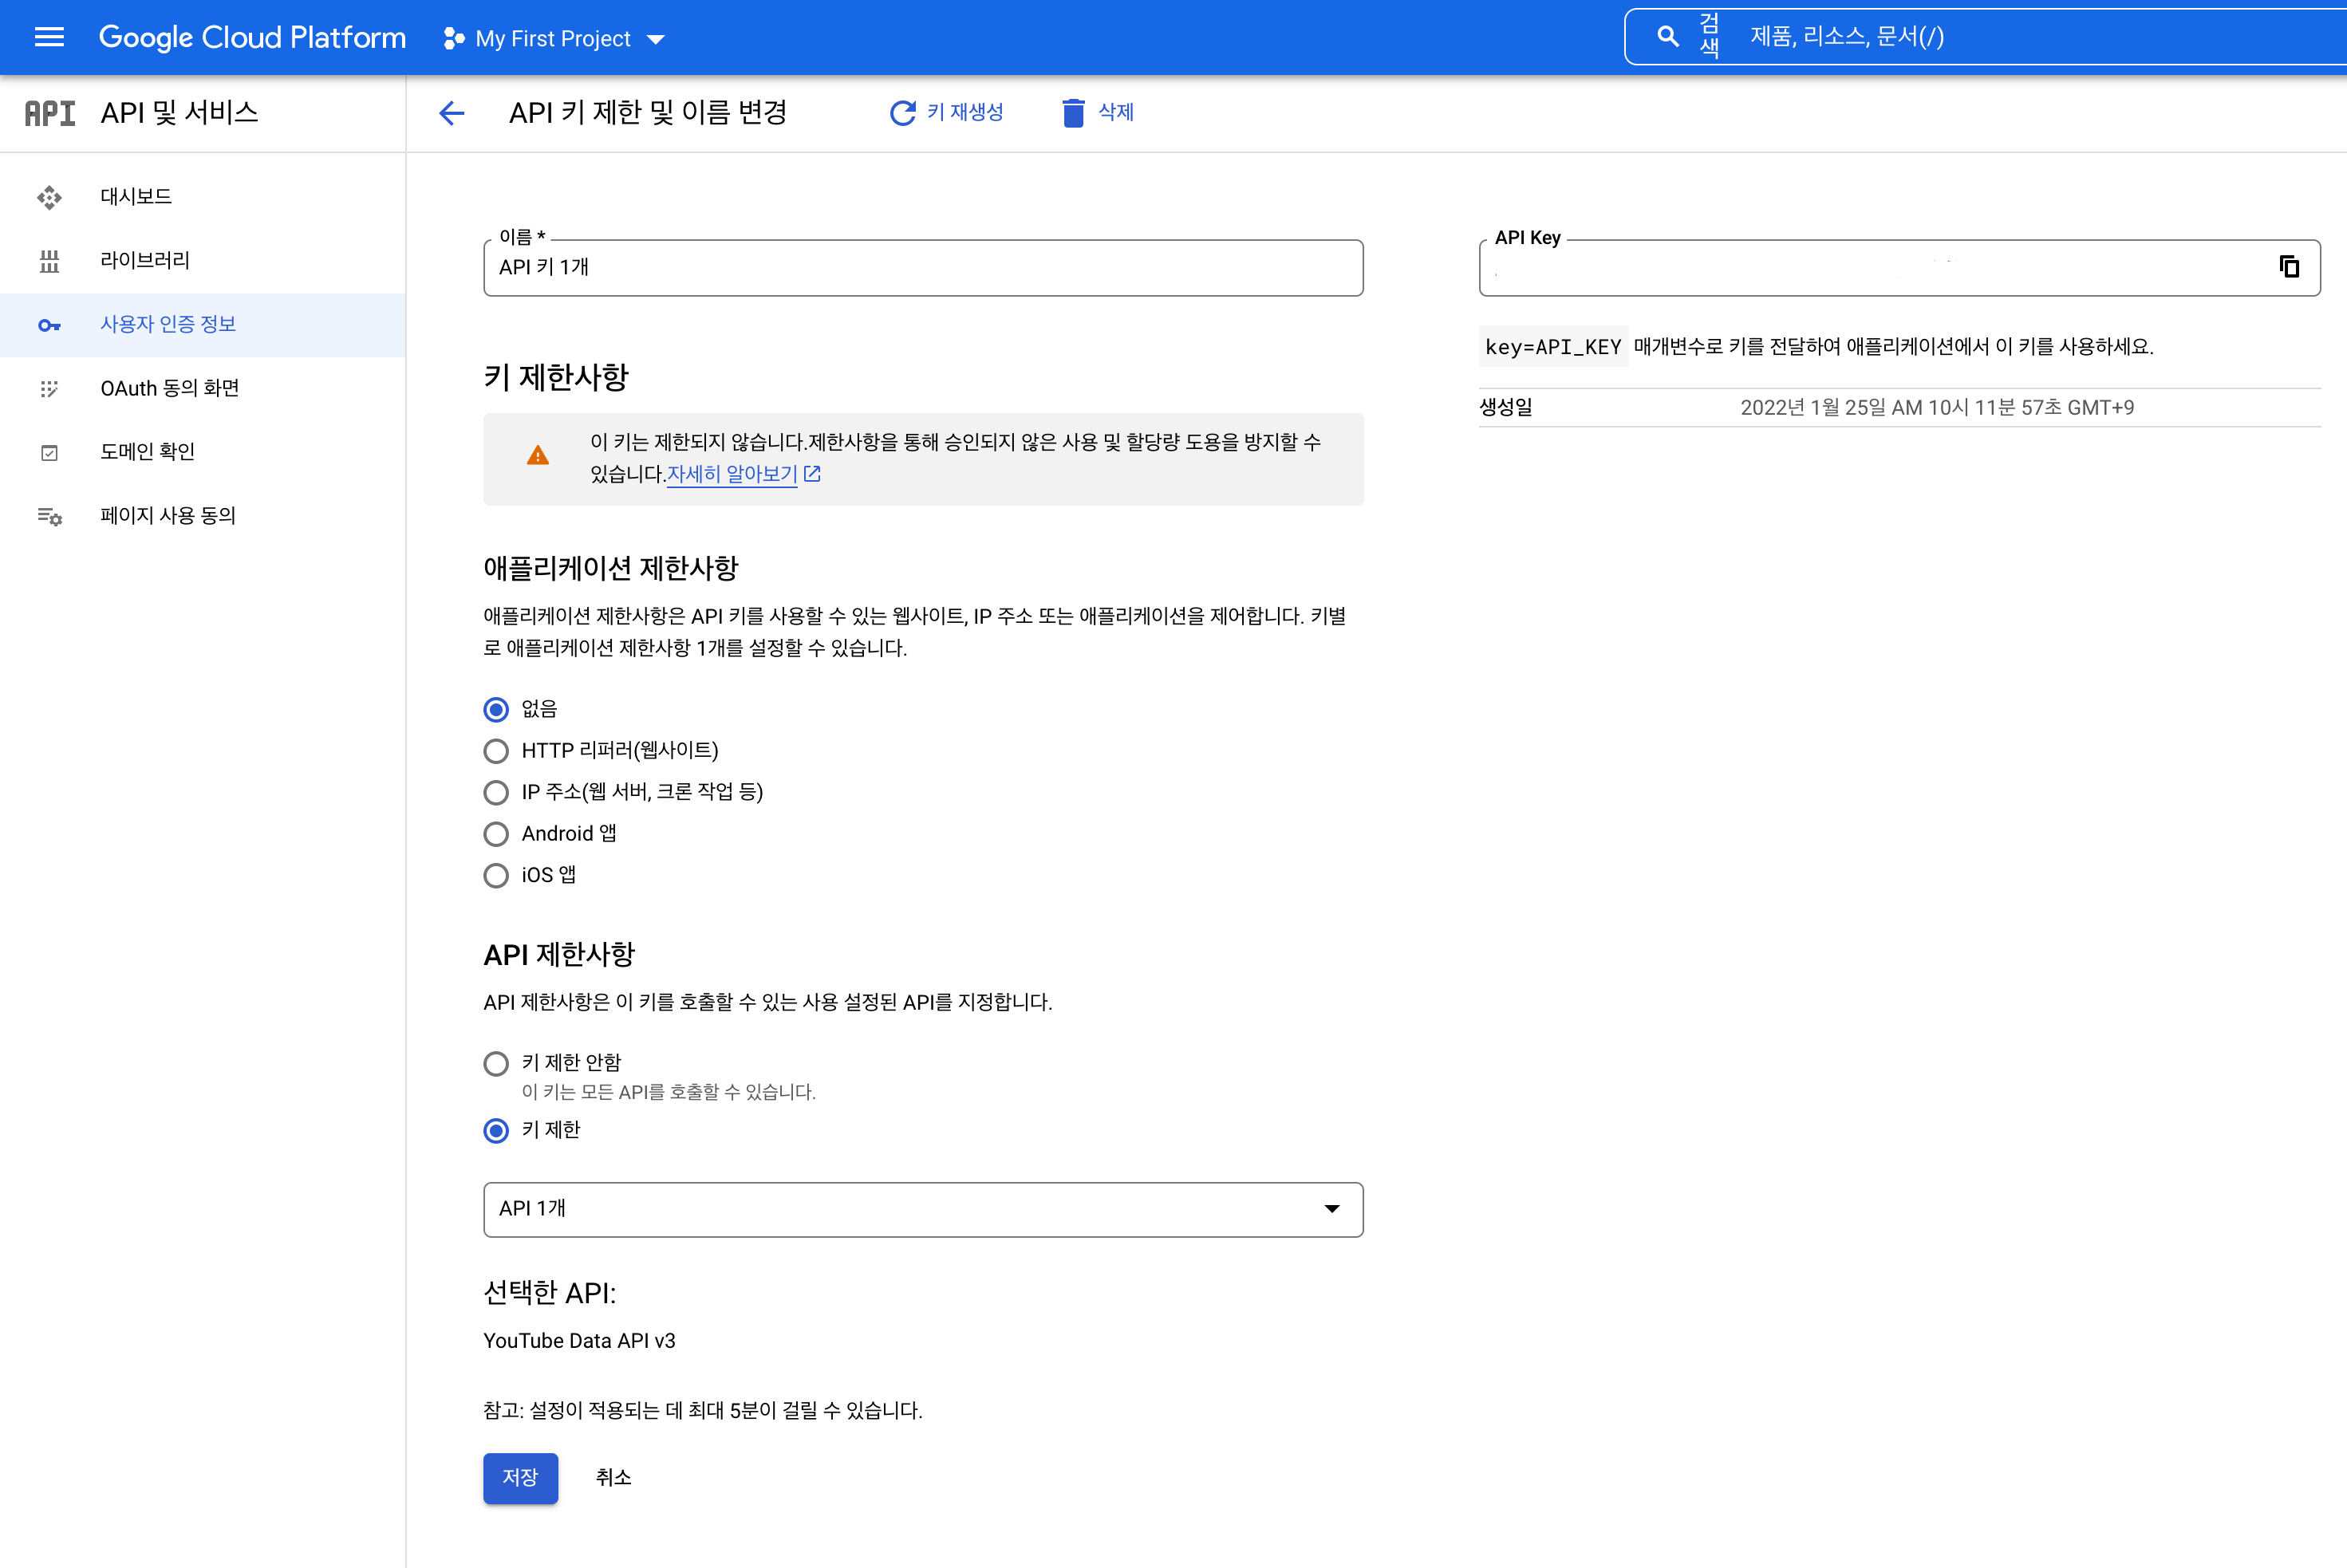Open 페이지 사용 동의 menu item
The image size is (2347, 1568).
point(167,516)
